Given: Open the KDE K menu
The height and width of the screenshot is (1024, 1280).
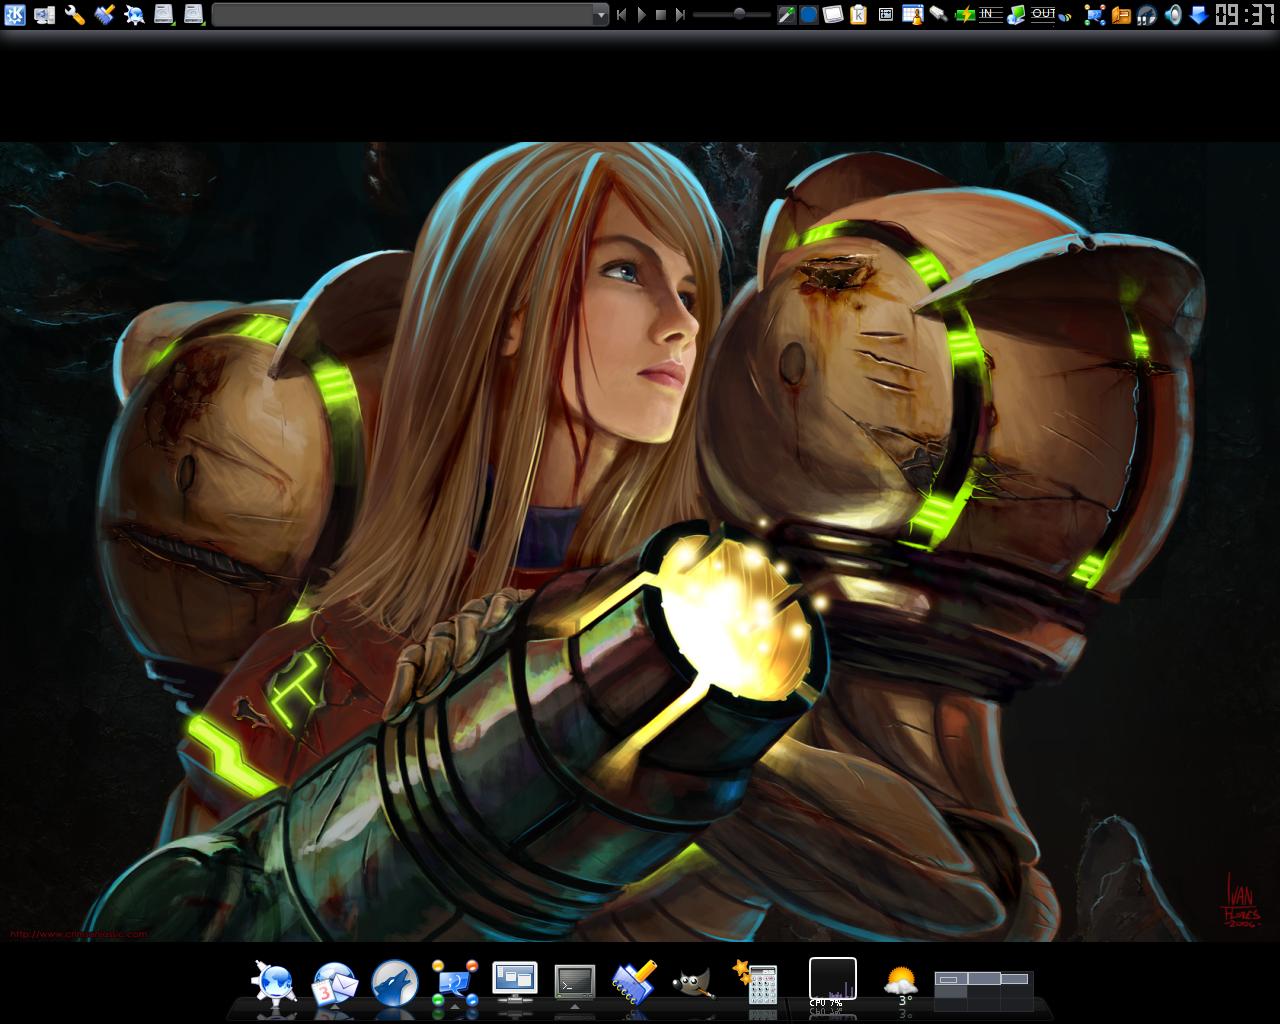Looking at the screenshot, I should [x=14, y=14].
